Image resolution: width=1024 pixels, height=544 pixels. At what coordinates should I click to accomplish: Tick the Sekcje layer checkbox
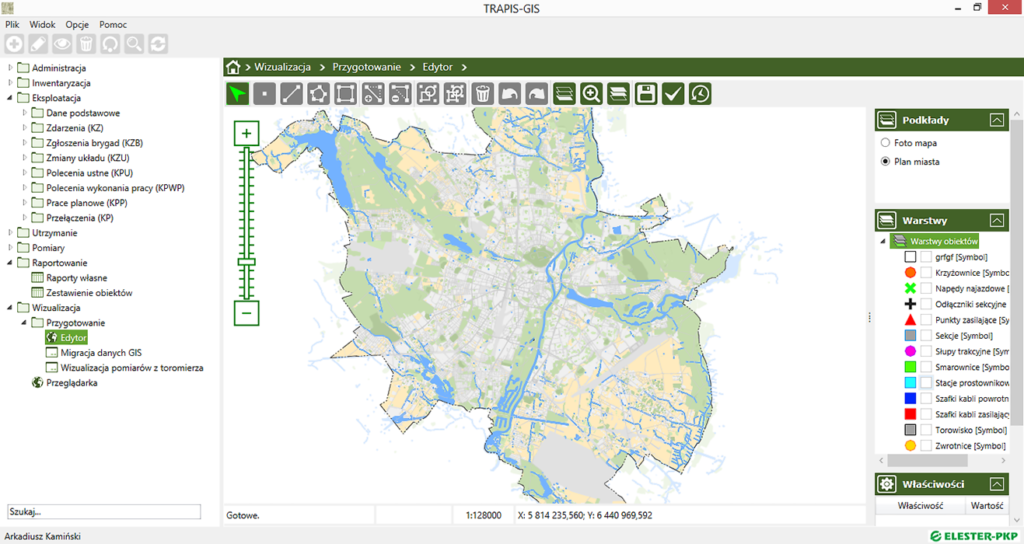(926, 335)
